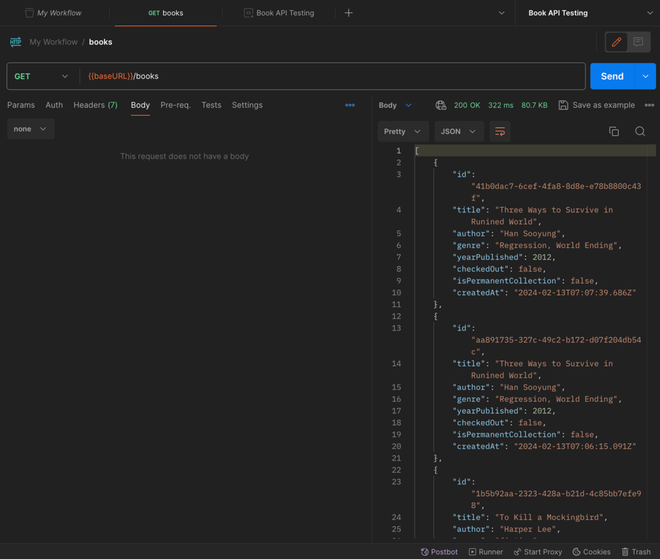Image resolution: width=660 pixels, height=559 pixels.
Task: Expand the Pretty view dropdown
Action: pos(403,131)
